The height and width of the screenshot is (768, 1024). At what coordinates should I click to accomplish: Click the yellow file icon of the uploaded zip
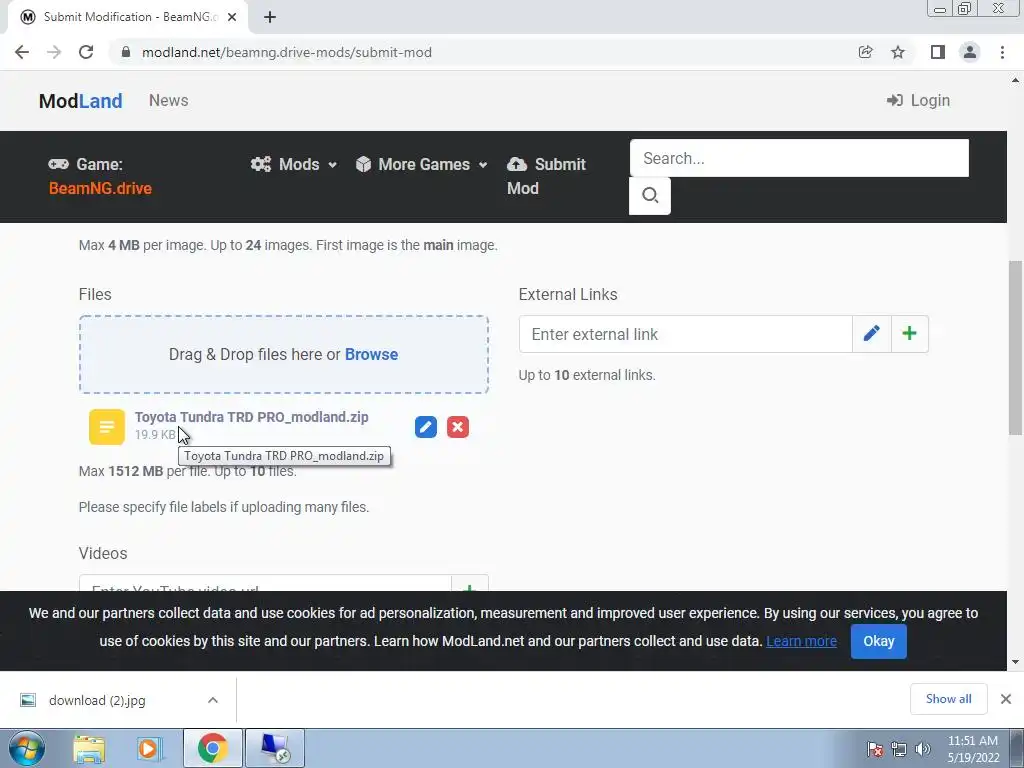[x=106, y=427]
